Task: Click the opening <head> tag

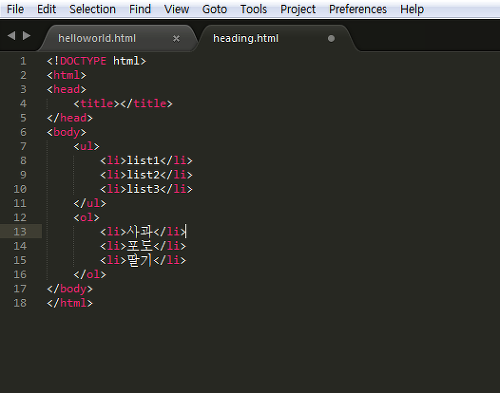Action: click(x=66, y=89)
